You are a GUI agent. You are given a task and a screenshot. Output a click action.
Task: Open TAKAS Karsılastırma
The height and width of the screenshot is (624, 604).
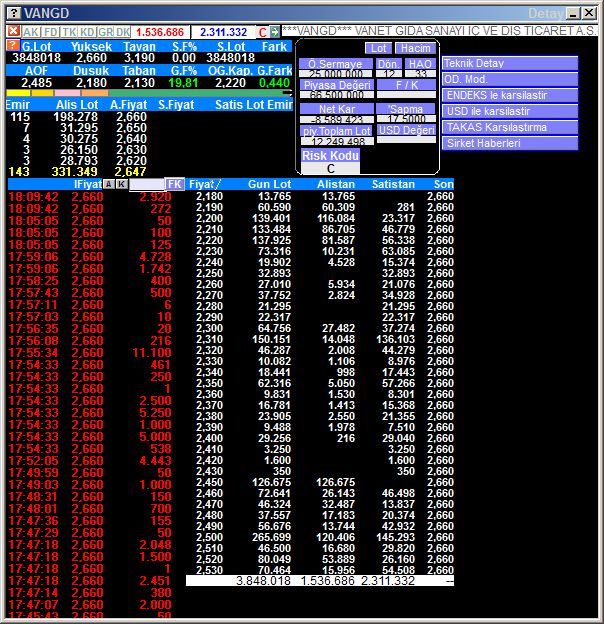pyautogui.click(x=510, y=127)
